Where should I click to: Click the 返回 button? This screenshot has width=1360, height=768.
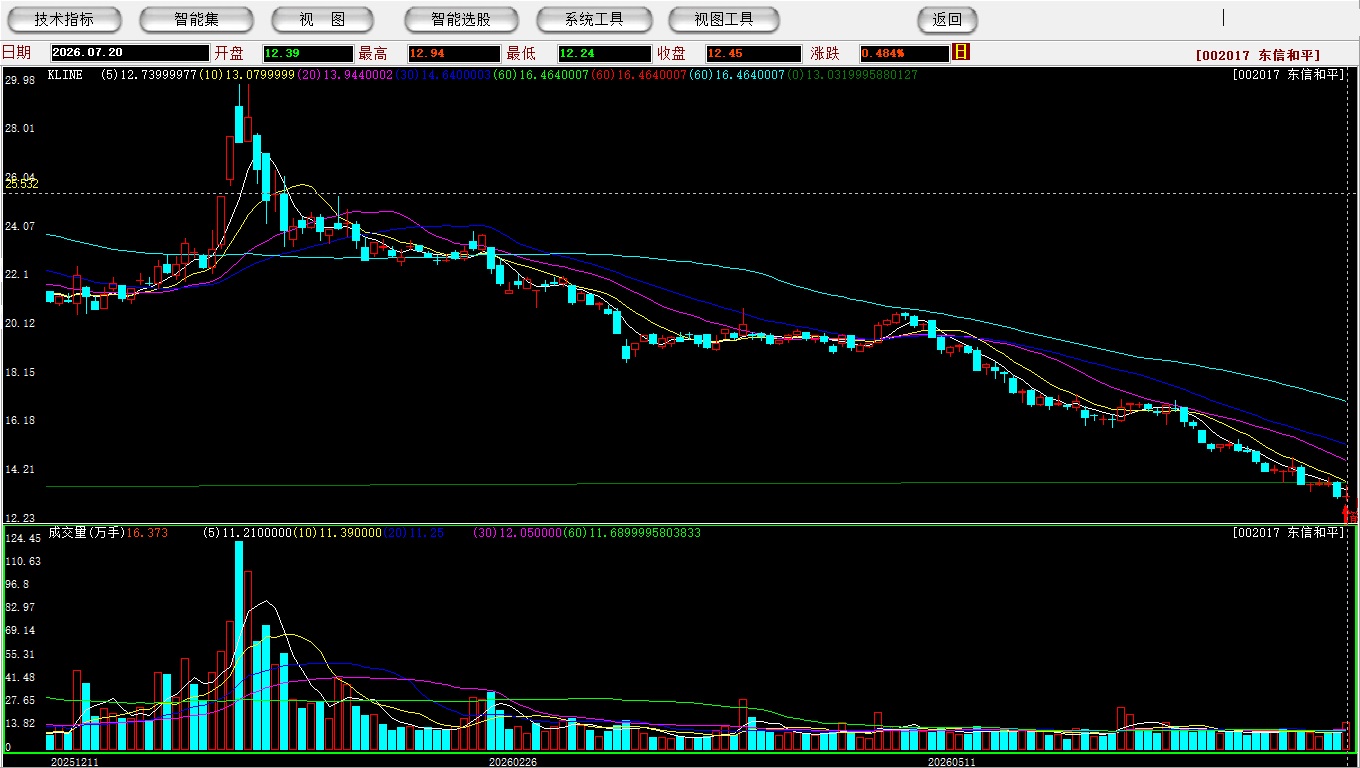coord(947,19)
